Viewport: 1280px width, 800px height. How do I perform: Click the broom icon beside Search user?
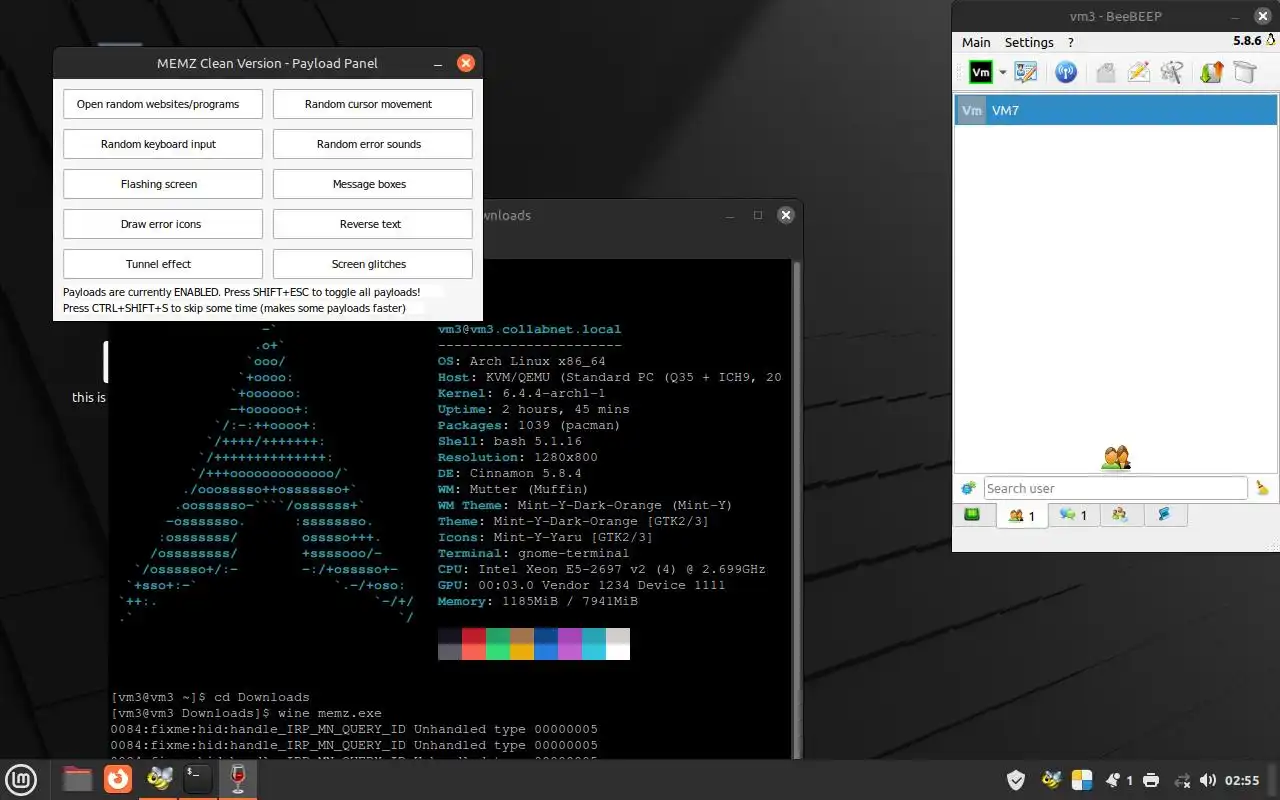[x=1262, y=488]
